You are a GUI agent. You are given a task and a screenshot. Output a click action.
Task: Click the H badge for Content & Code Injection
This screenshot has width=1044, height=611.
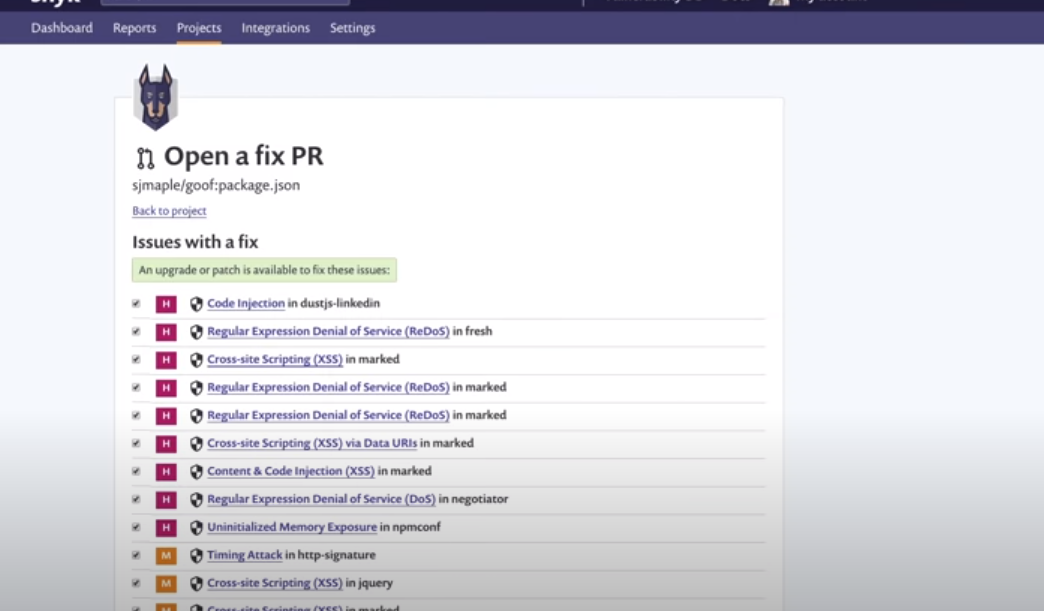tap(166, 472)
